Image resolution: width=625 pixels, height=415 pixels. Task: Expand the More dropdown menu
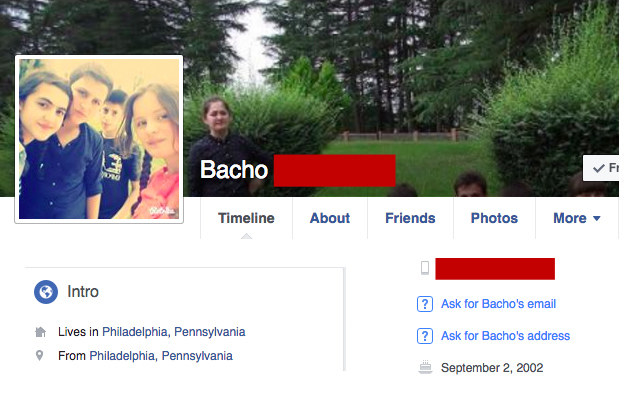[576, 218]
